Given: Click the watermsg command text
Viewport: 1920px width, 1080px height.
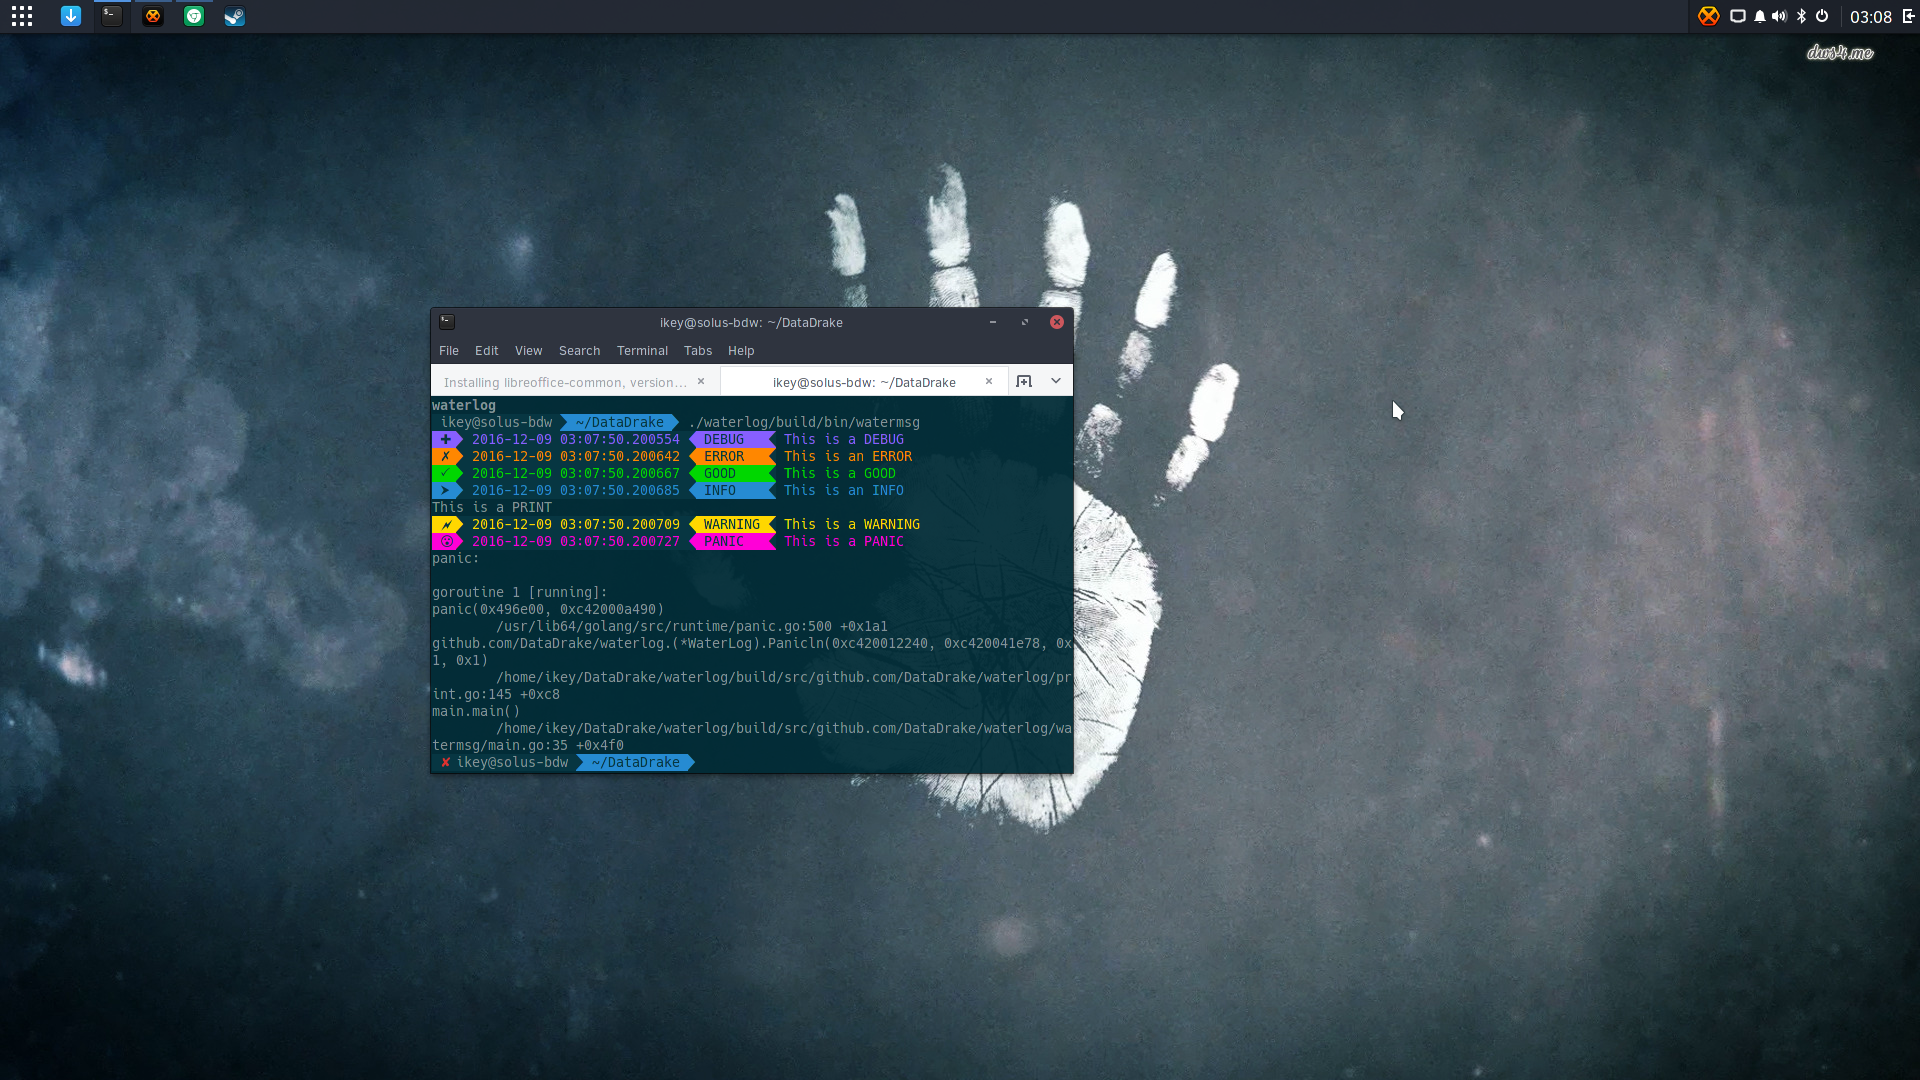Looking at the screenshot, I should point(804,422).
